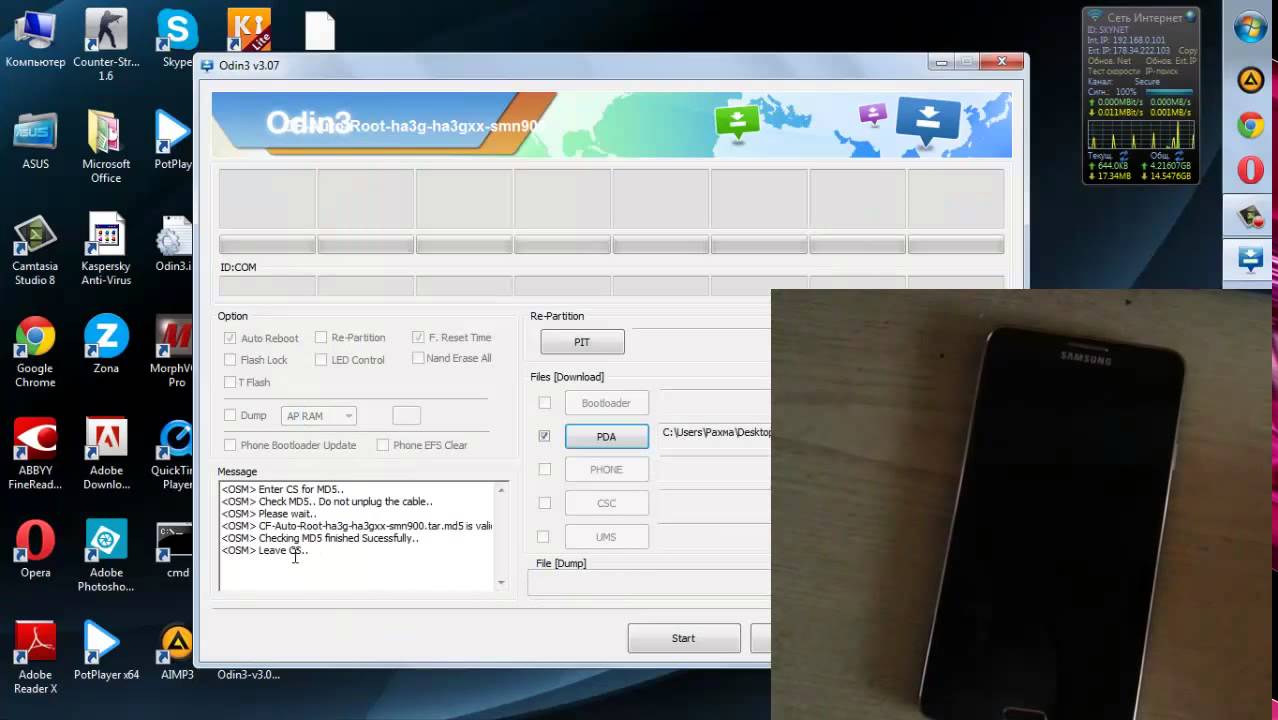Click the message log scroll-down arrow
The width and height of the screenshot is (1278, 720).
pos(501,583)
